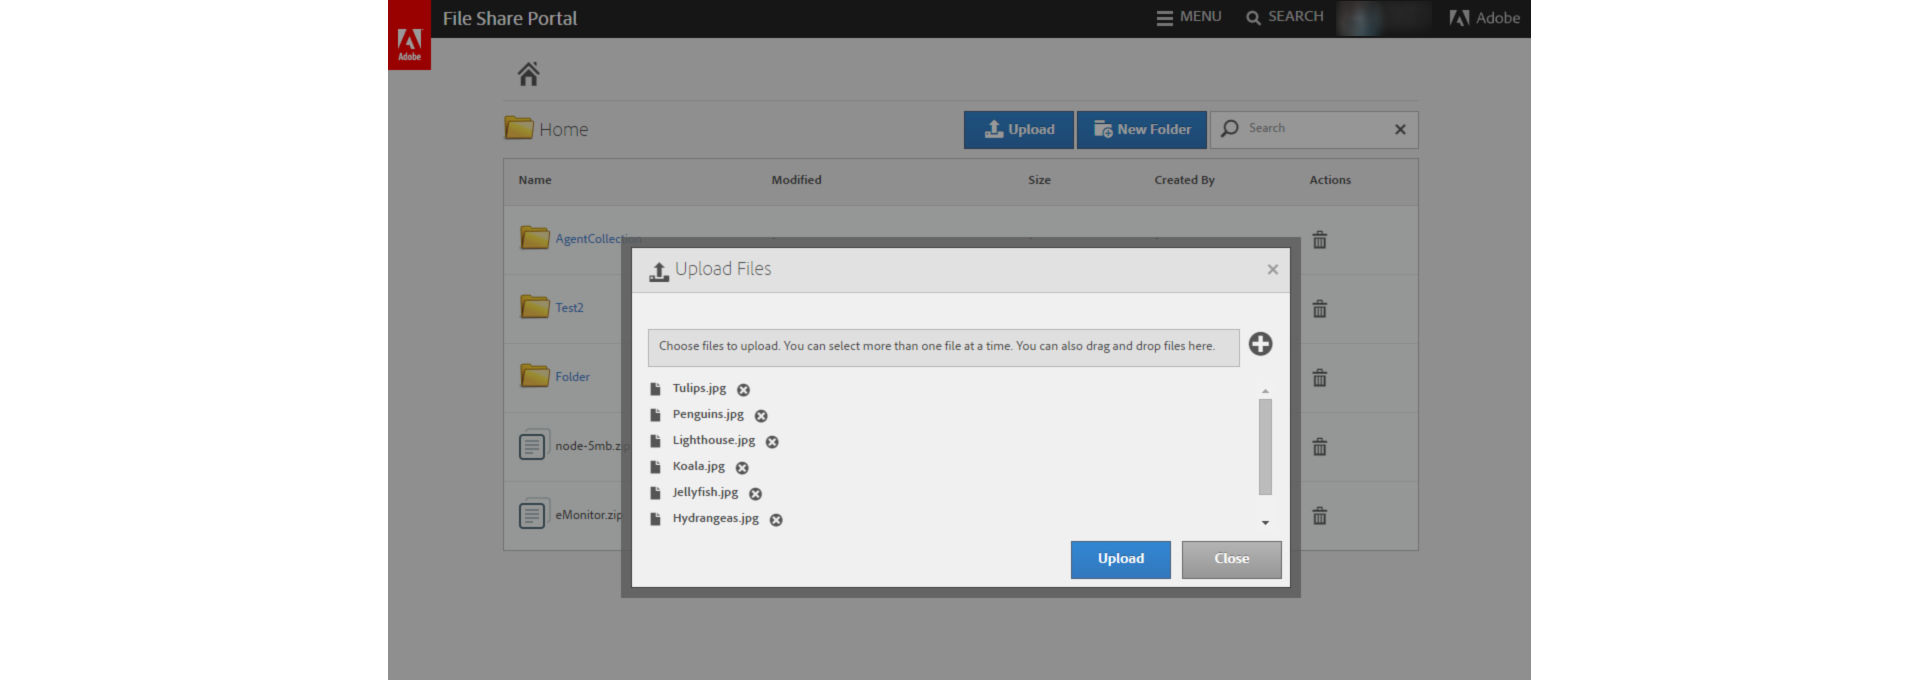The image size is (1920, 680).
Task: Click the choose files drop area field
Action: click(x=943, y=347)
